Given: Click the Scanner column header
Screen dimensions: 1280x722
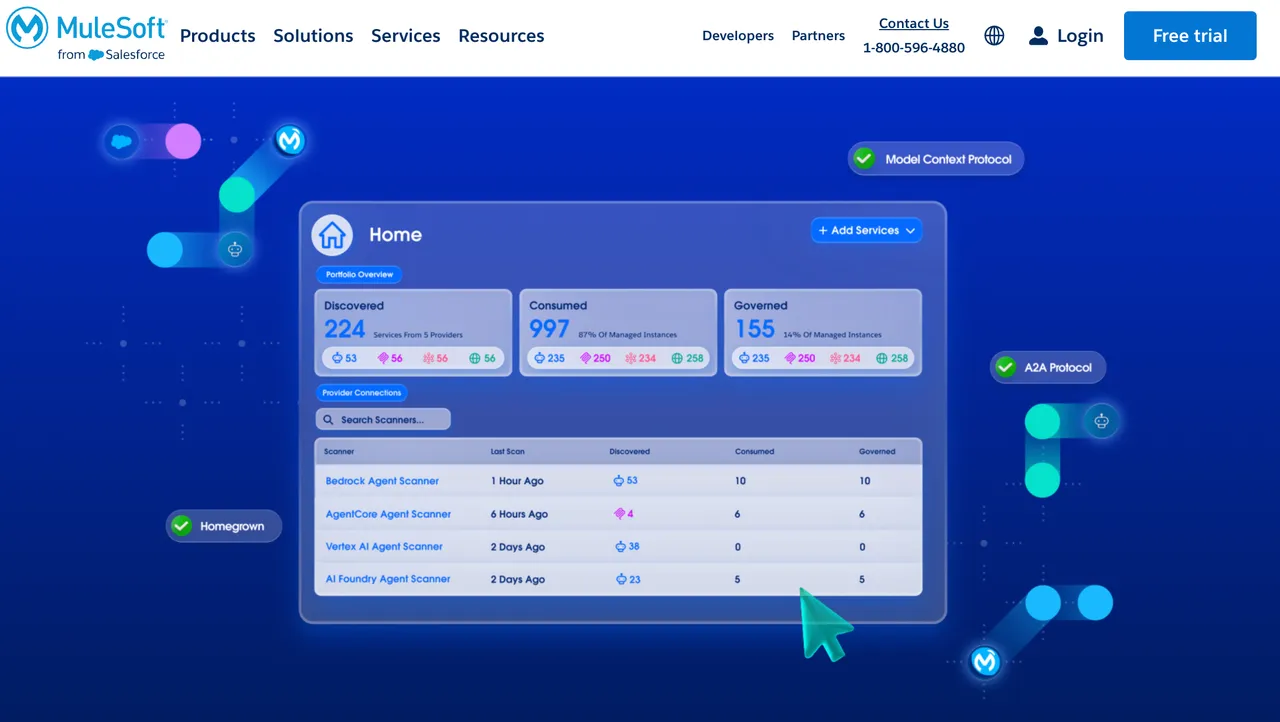Looking at the screenshot, I should pos(339,452).
